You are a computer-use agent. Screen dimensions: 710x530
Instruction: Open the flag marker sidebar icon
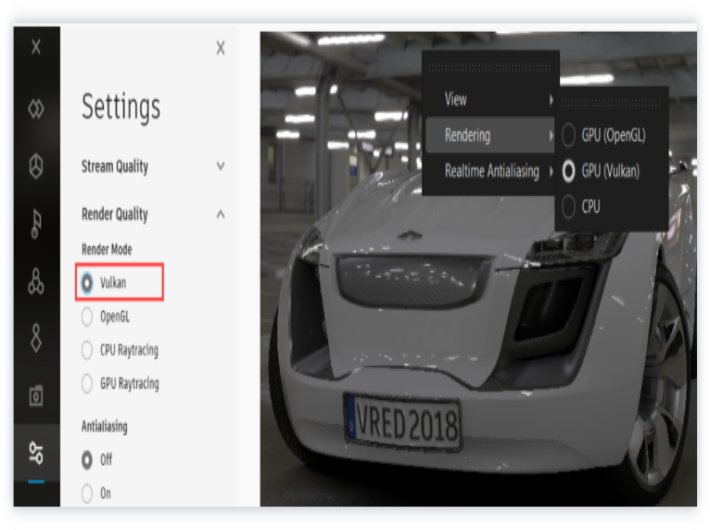click(36, 223)
